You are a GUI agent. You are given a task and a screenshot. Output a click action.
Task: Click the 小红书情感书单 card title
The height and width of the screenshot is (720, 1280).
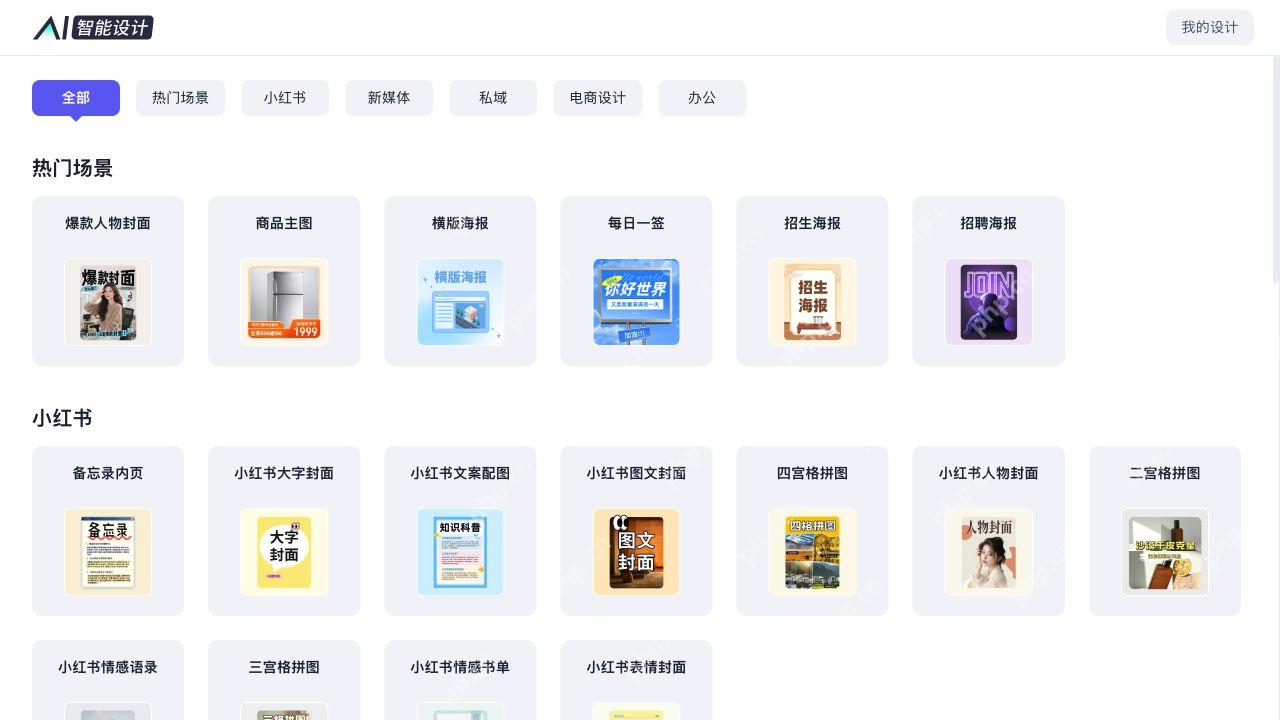pyautogui.click(x=460, y=667)
